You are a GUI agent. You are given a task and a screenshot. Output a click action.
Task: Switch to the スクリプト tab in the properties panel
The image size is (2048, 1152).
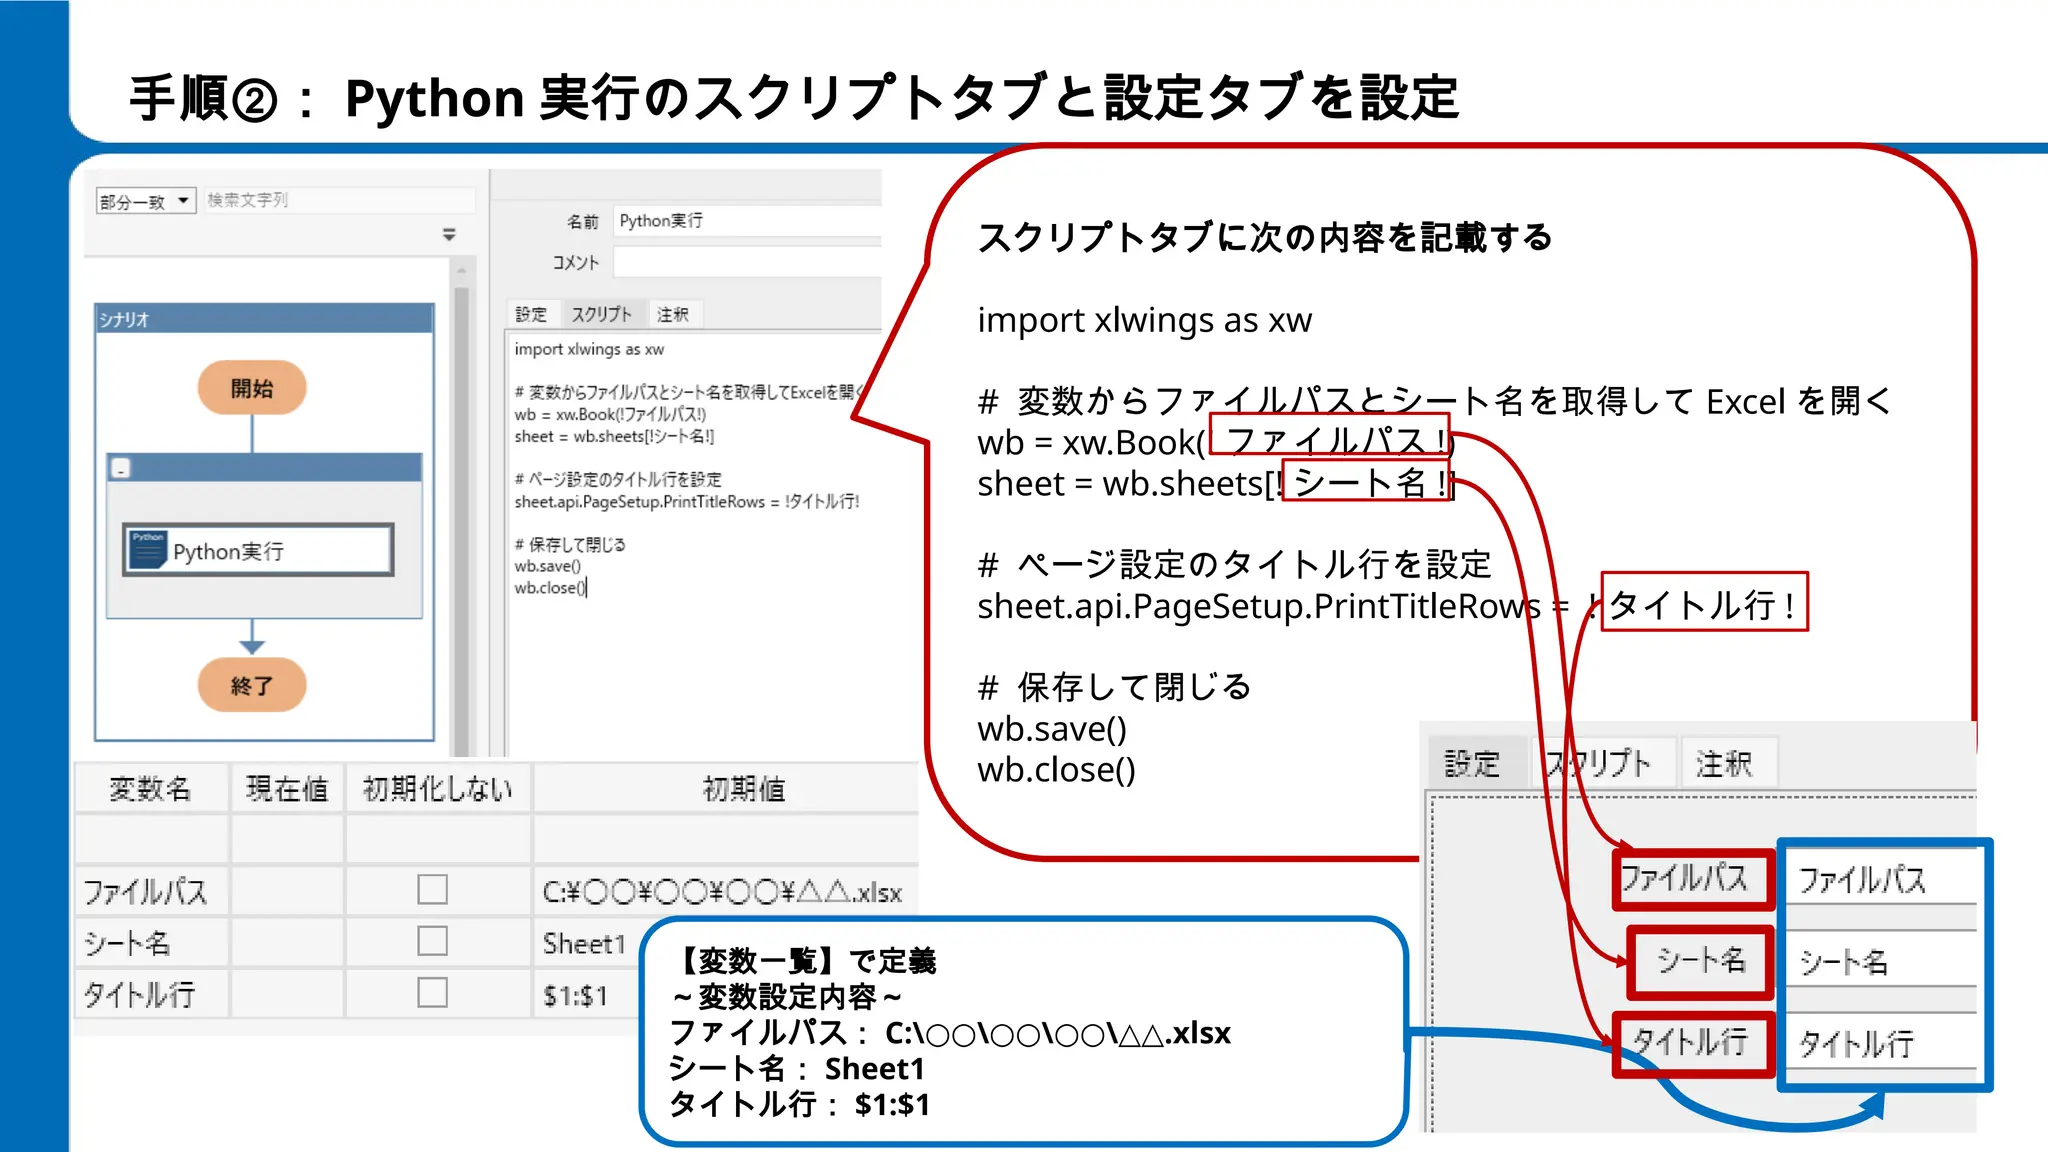(602, 314)
